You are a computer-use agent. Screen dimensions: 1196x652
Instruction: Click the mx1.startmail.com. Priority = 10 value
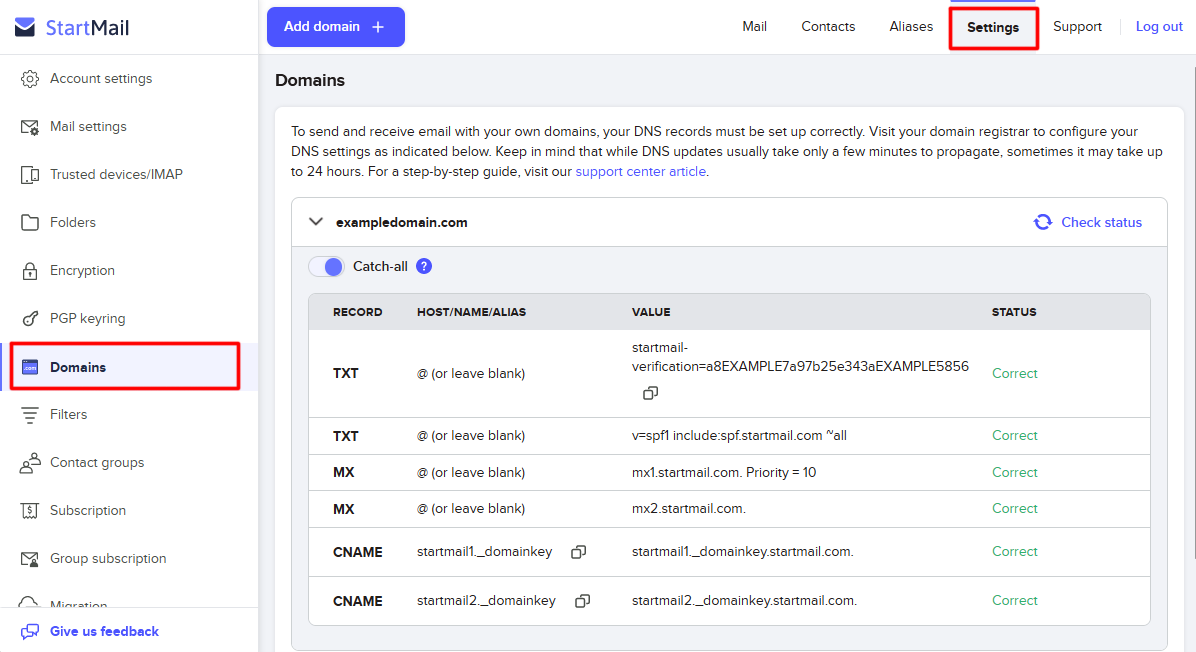[724, 473]
